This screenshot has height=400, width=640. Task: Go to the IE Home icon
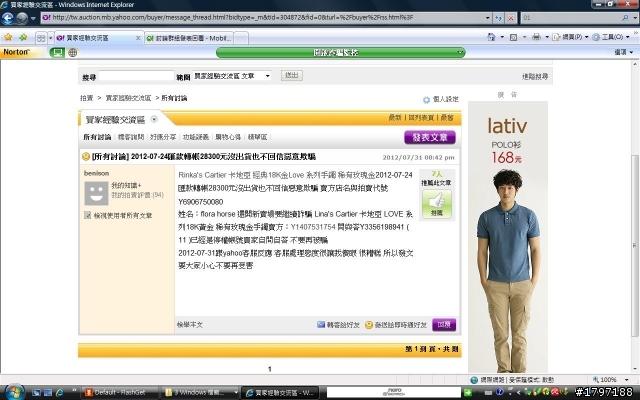click(491, 37)
